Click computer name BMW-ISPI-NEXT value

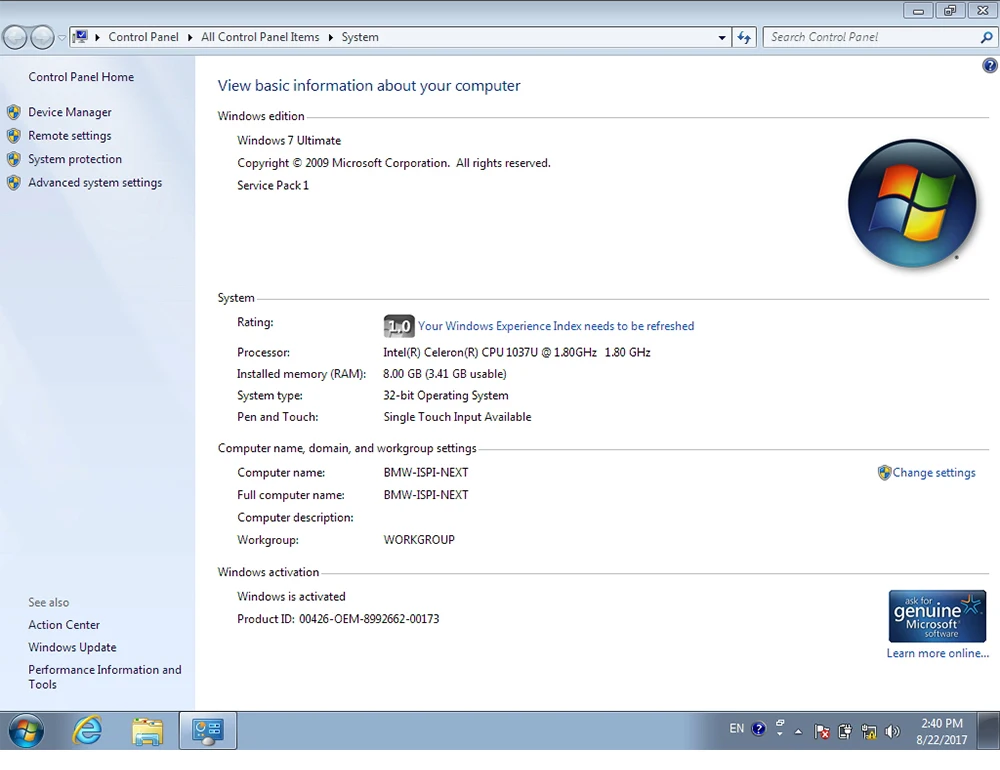tap(426, 473)
